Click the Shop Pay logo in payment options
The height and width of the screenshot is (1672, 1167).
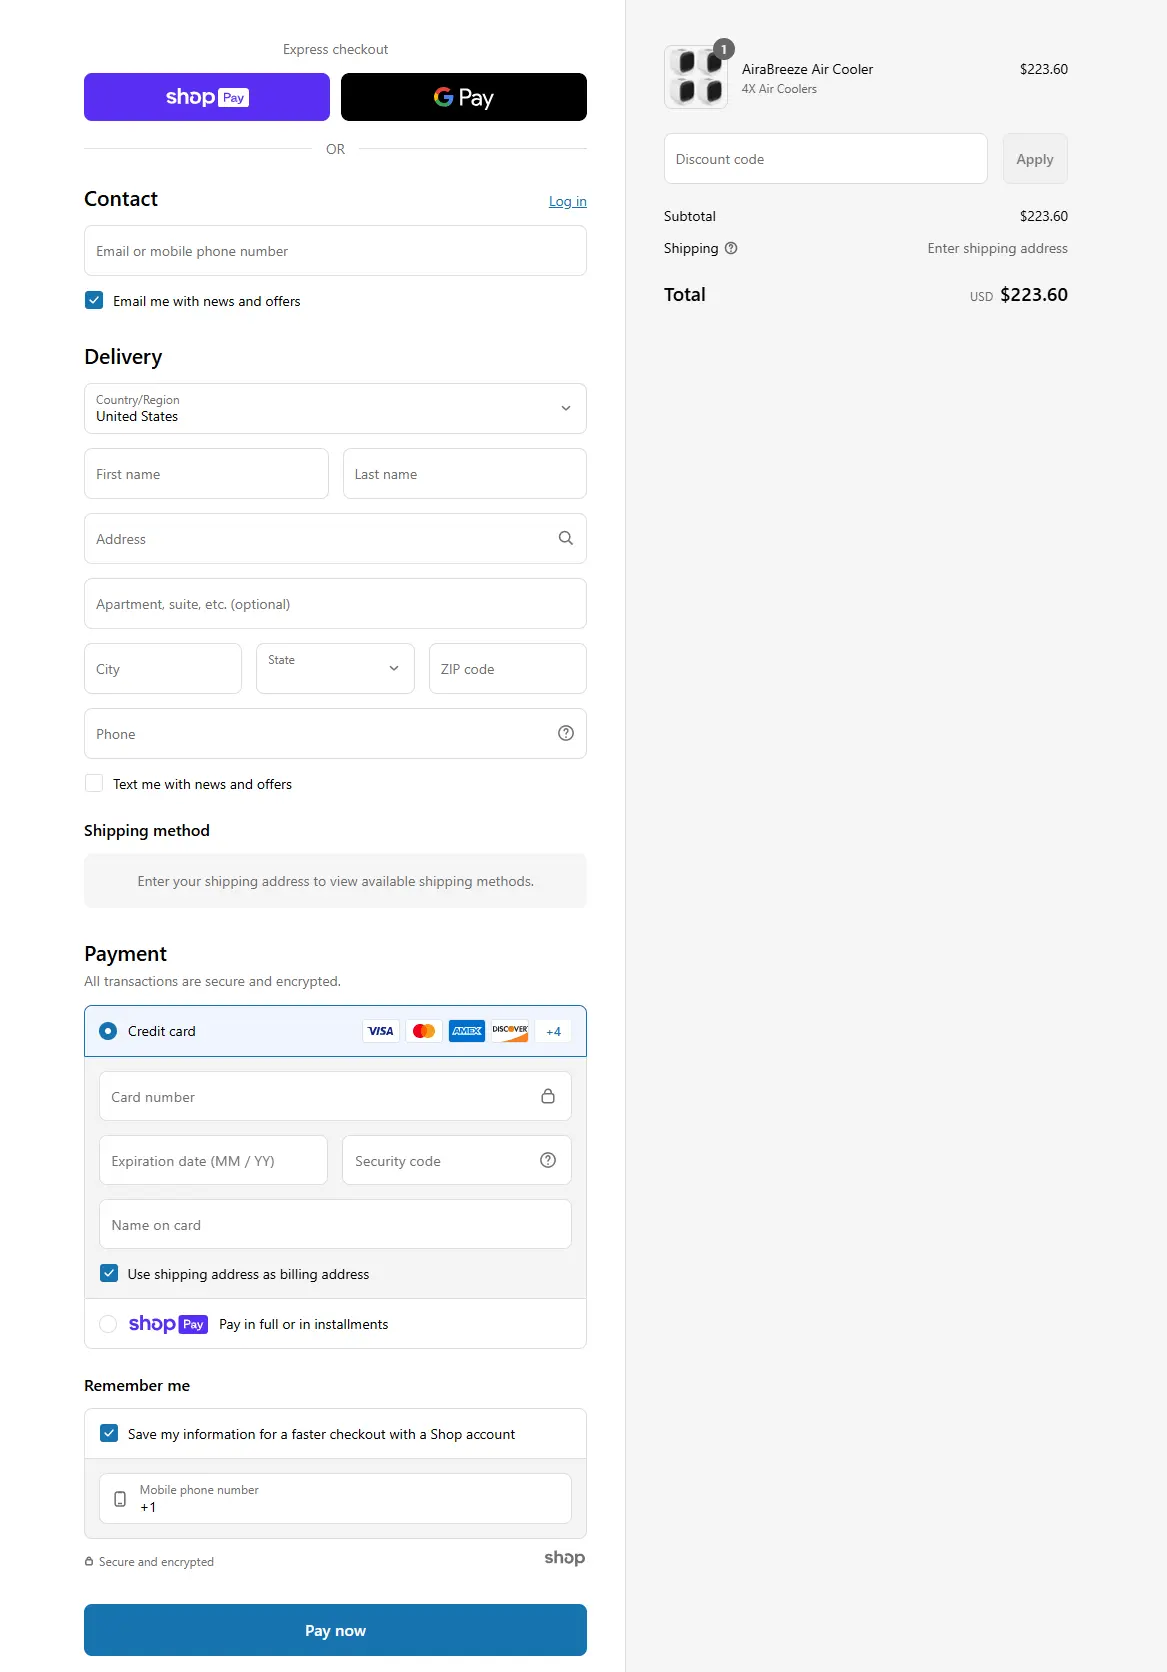coord(168,1324)
